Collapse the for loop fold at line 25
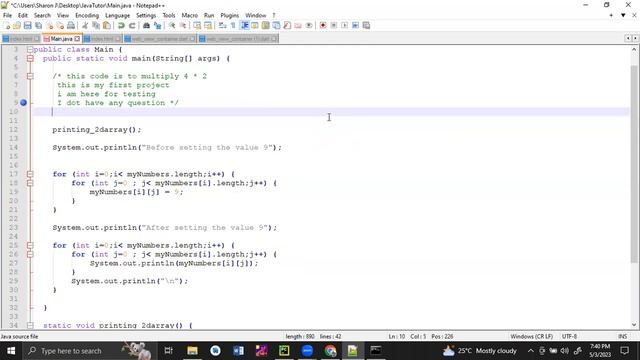 30,245
